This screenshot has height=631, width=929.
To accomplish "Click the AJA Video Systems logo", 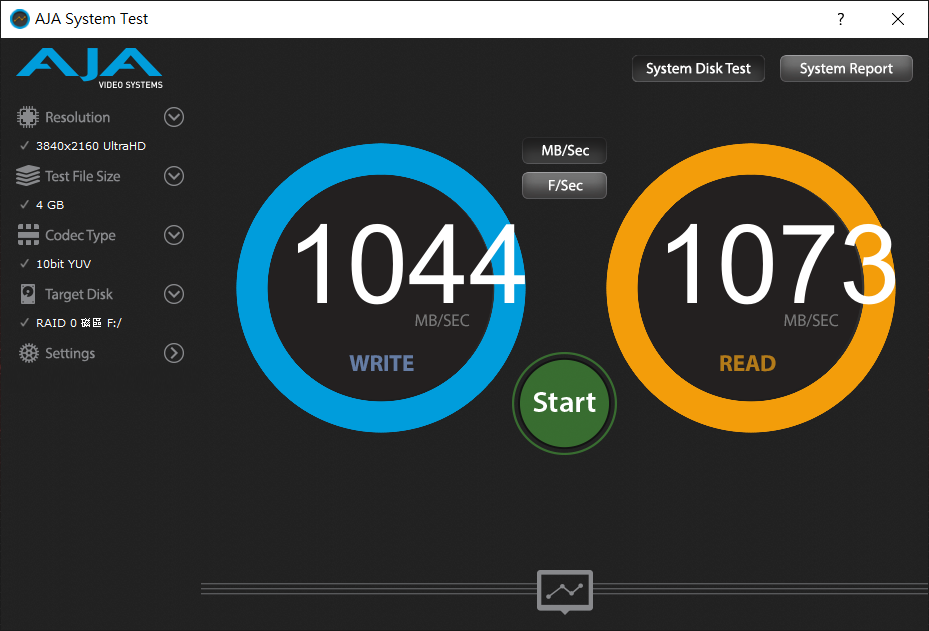I will click(x=89, y=68).
